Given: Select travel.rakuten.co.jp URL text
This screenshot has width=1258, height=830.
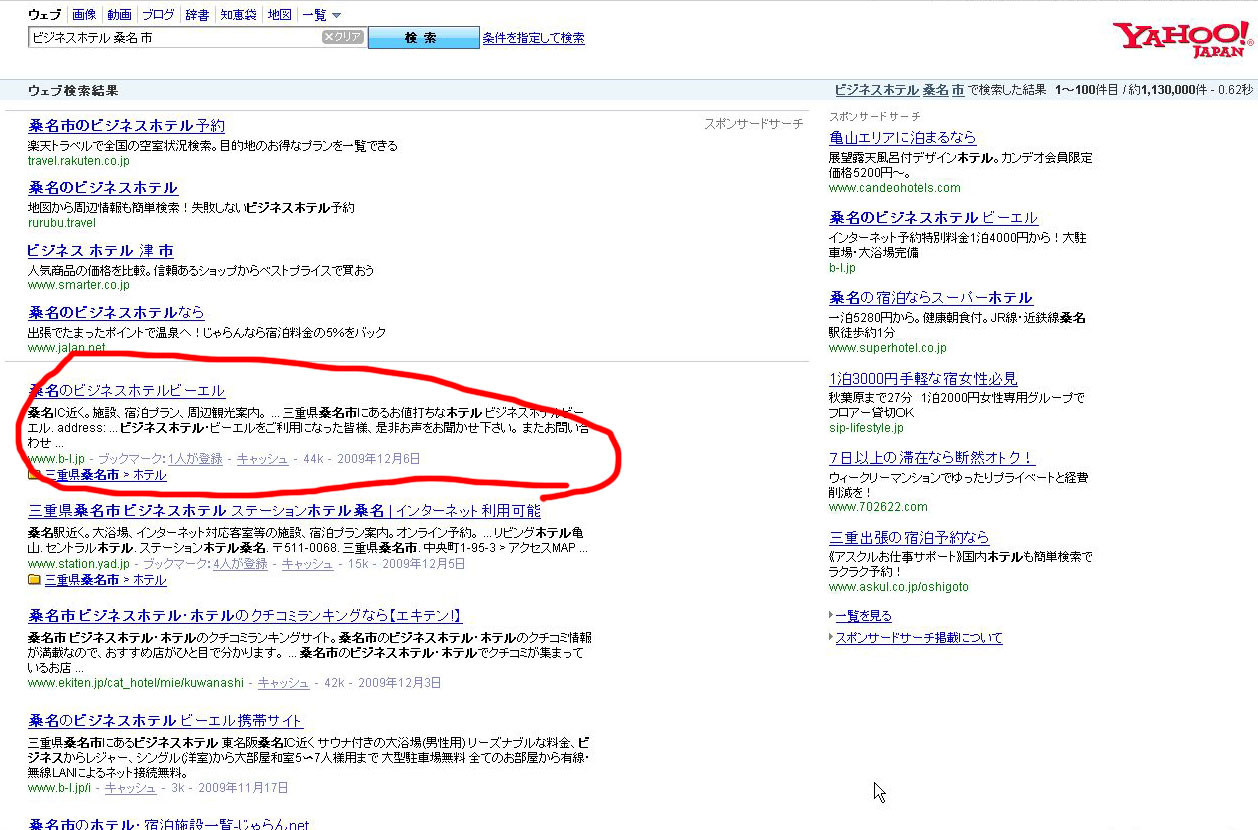Looking at the screenshot, I should [79, 160].
